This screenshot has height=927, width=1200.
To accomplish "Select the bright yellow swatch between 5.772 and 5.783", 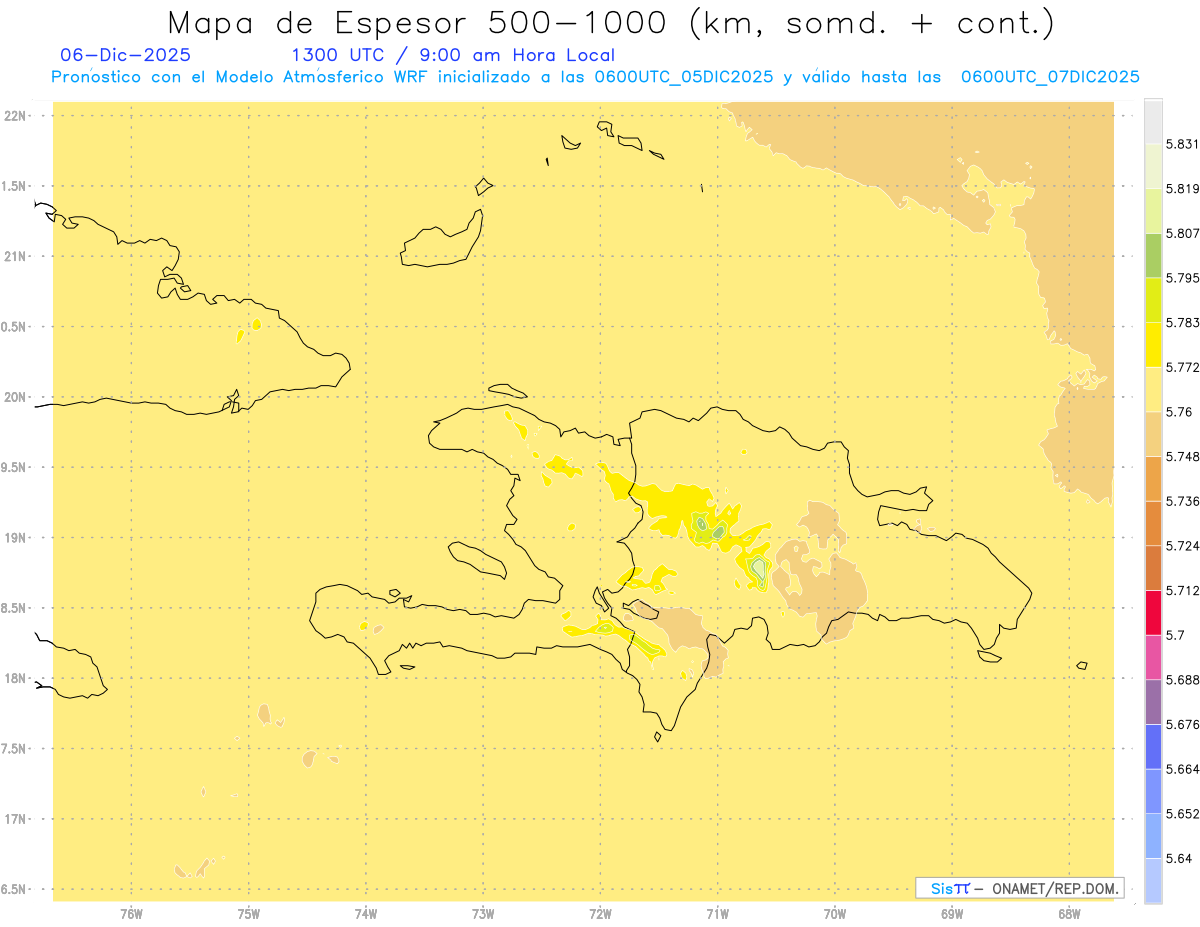I will pyautogui.click(x=1153, y=345).
